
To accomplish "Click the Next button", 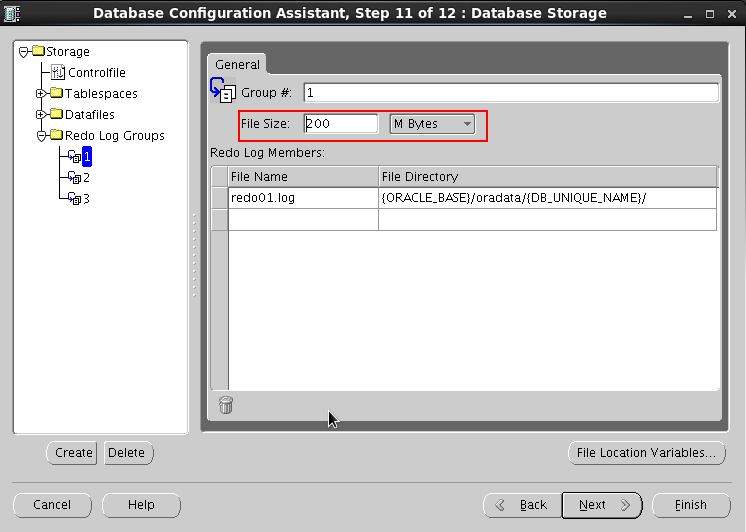I will pyautogui.click(x=601, y=505).
